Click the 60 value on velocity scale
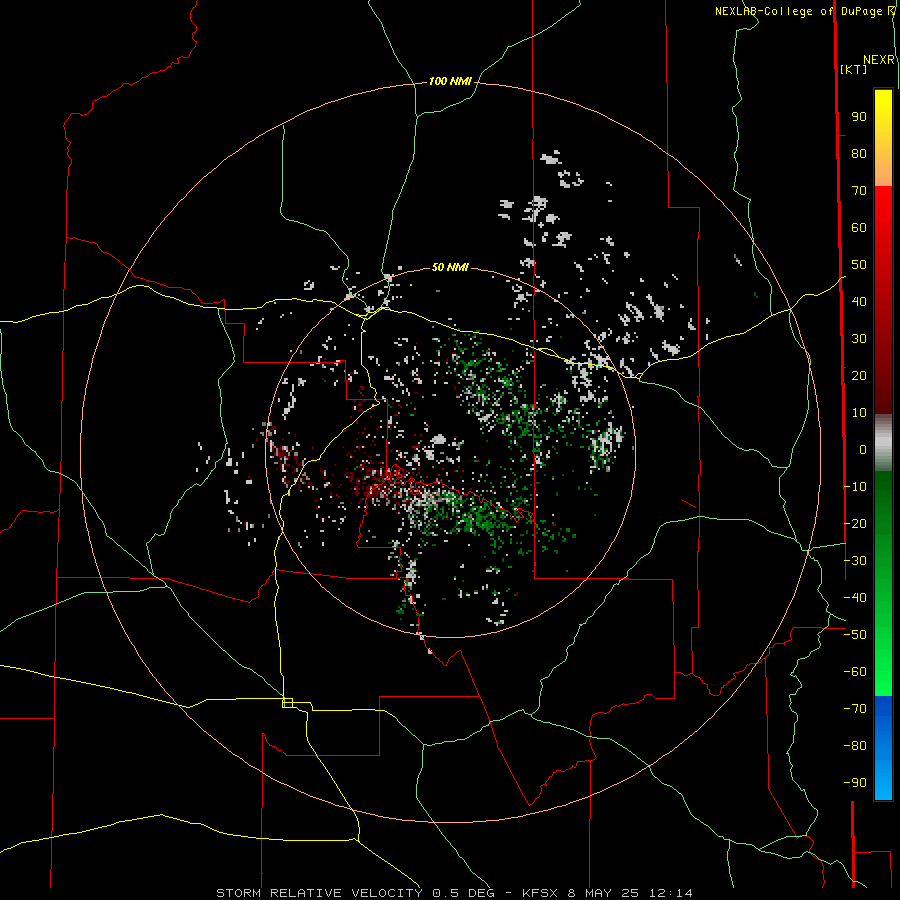This screenshot has height=900, width=900. pyautogui.click(x=859, y=227)
